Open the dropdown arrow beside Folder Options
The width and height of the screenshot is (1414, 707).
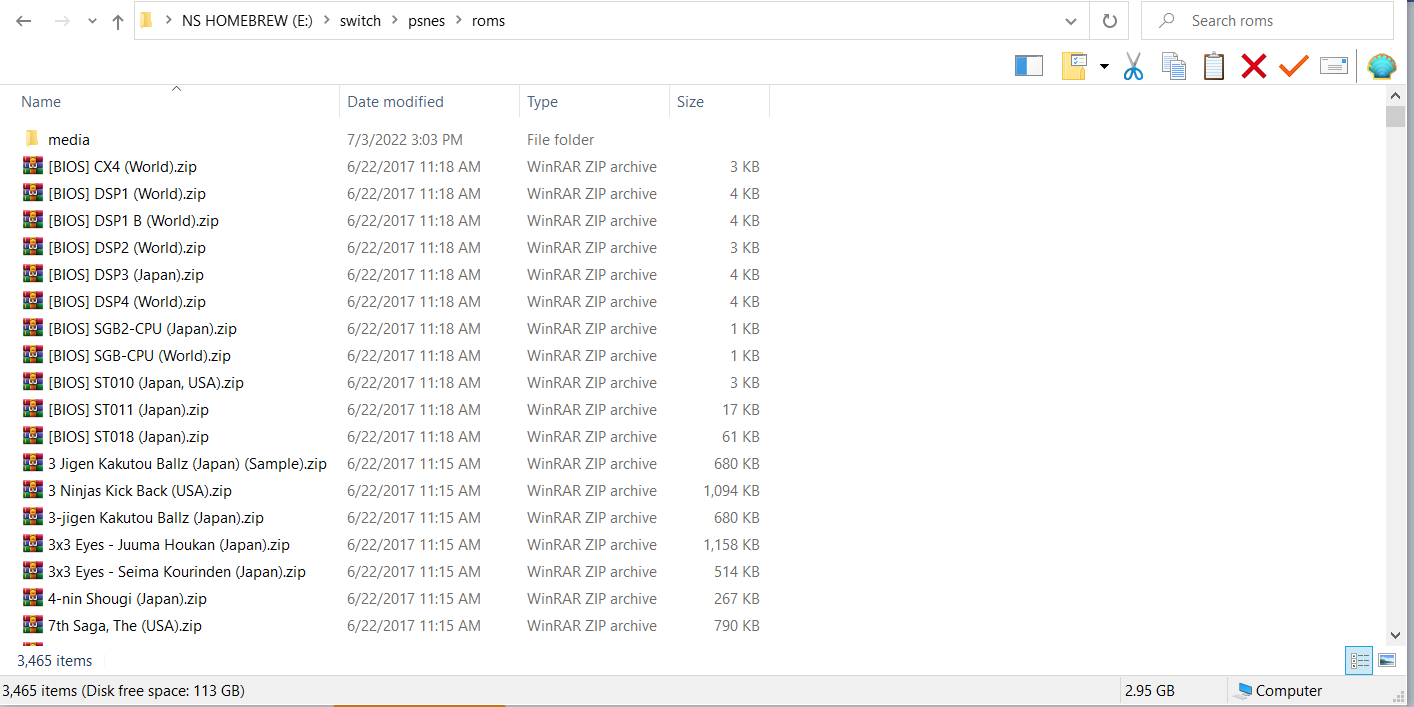(x=1104, y=67)
